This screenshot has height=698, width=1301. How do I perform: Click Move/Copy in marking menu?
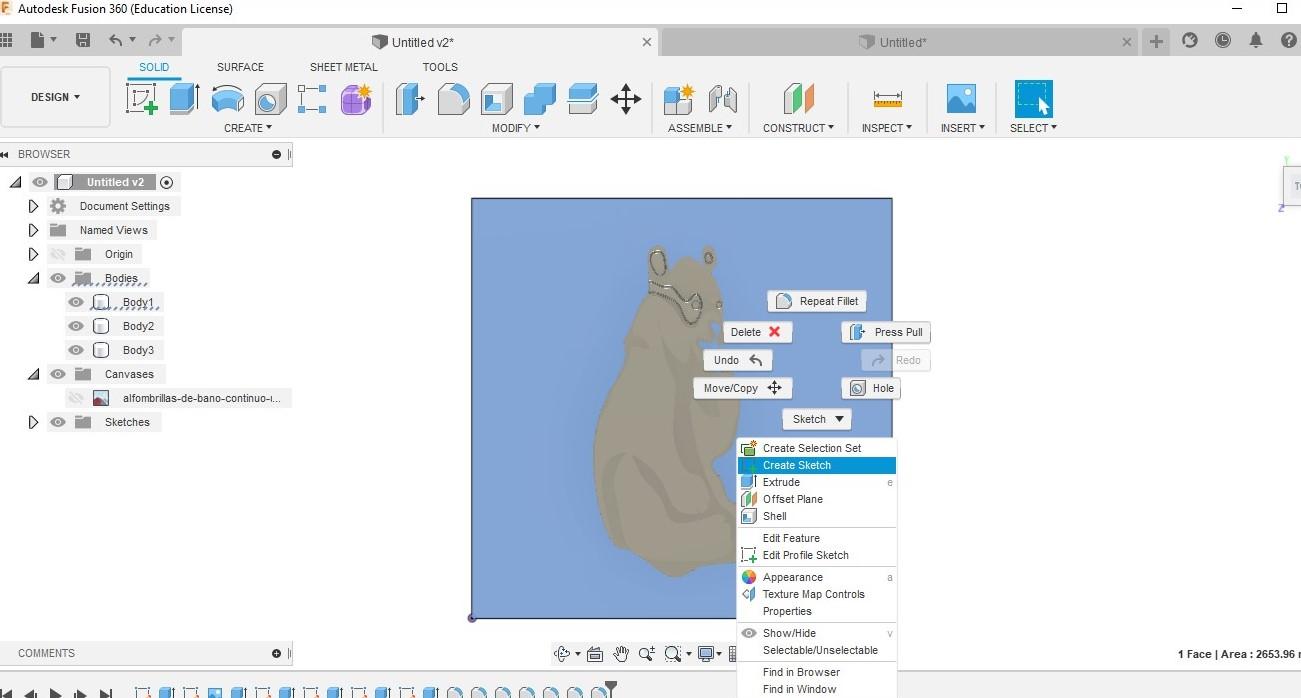coord(742,388)
